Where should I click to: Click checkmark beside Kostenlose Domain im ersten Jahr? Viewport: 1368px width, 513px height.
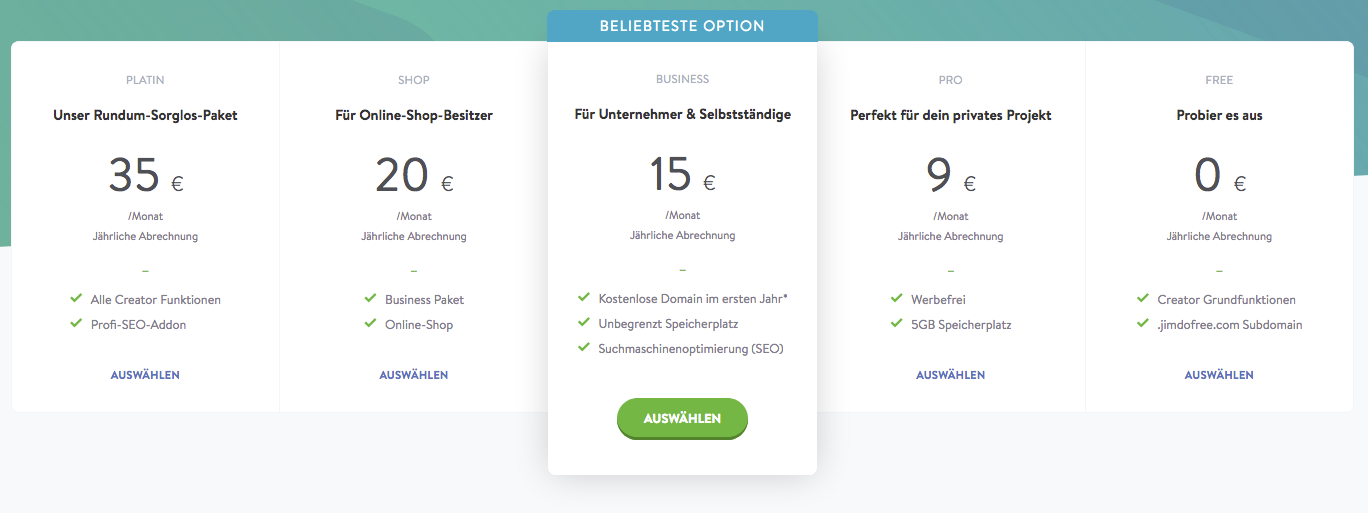584,297
